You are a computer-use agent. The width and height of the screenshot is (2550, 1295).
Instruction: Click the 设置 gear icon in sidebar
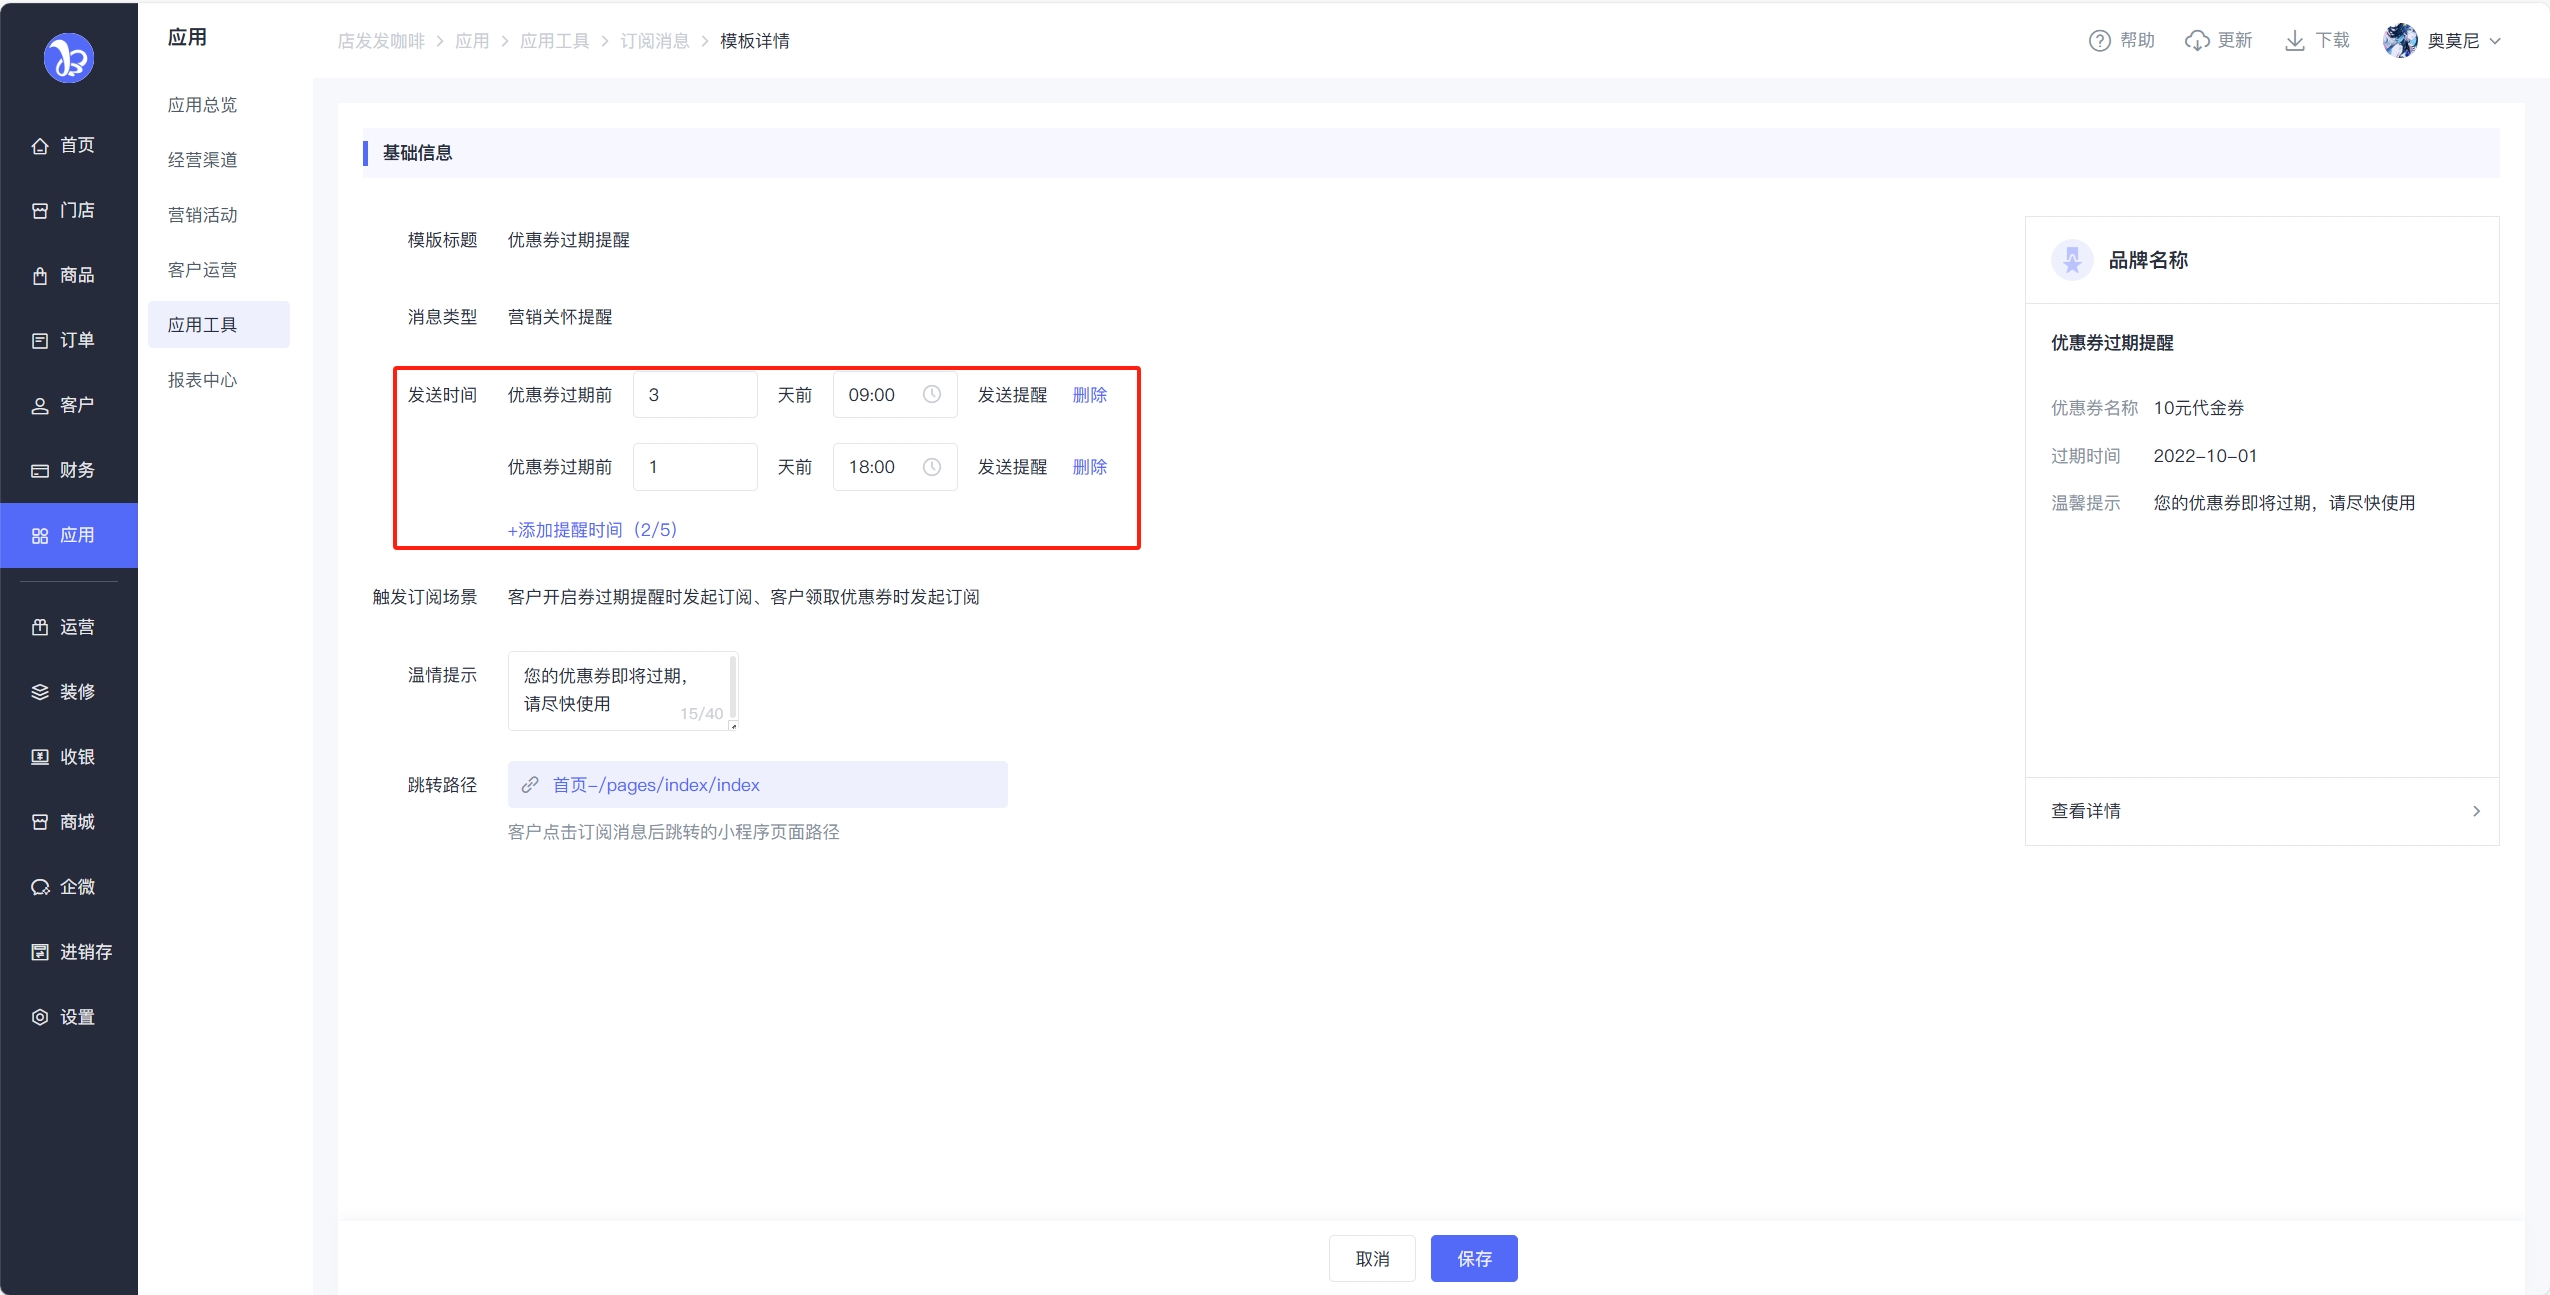point(40,1017)
